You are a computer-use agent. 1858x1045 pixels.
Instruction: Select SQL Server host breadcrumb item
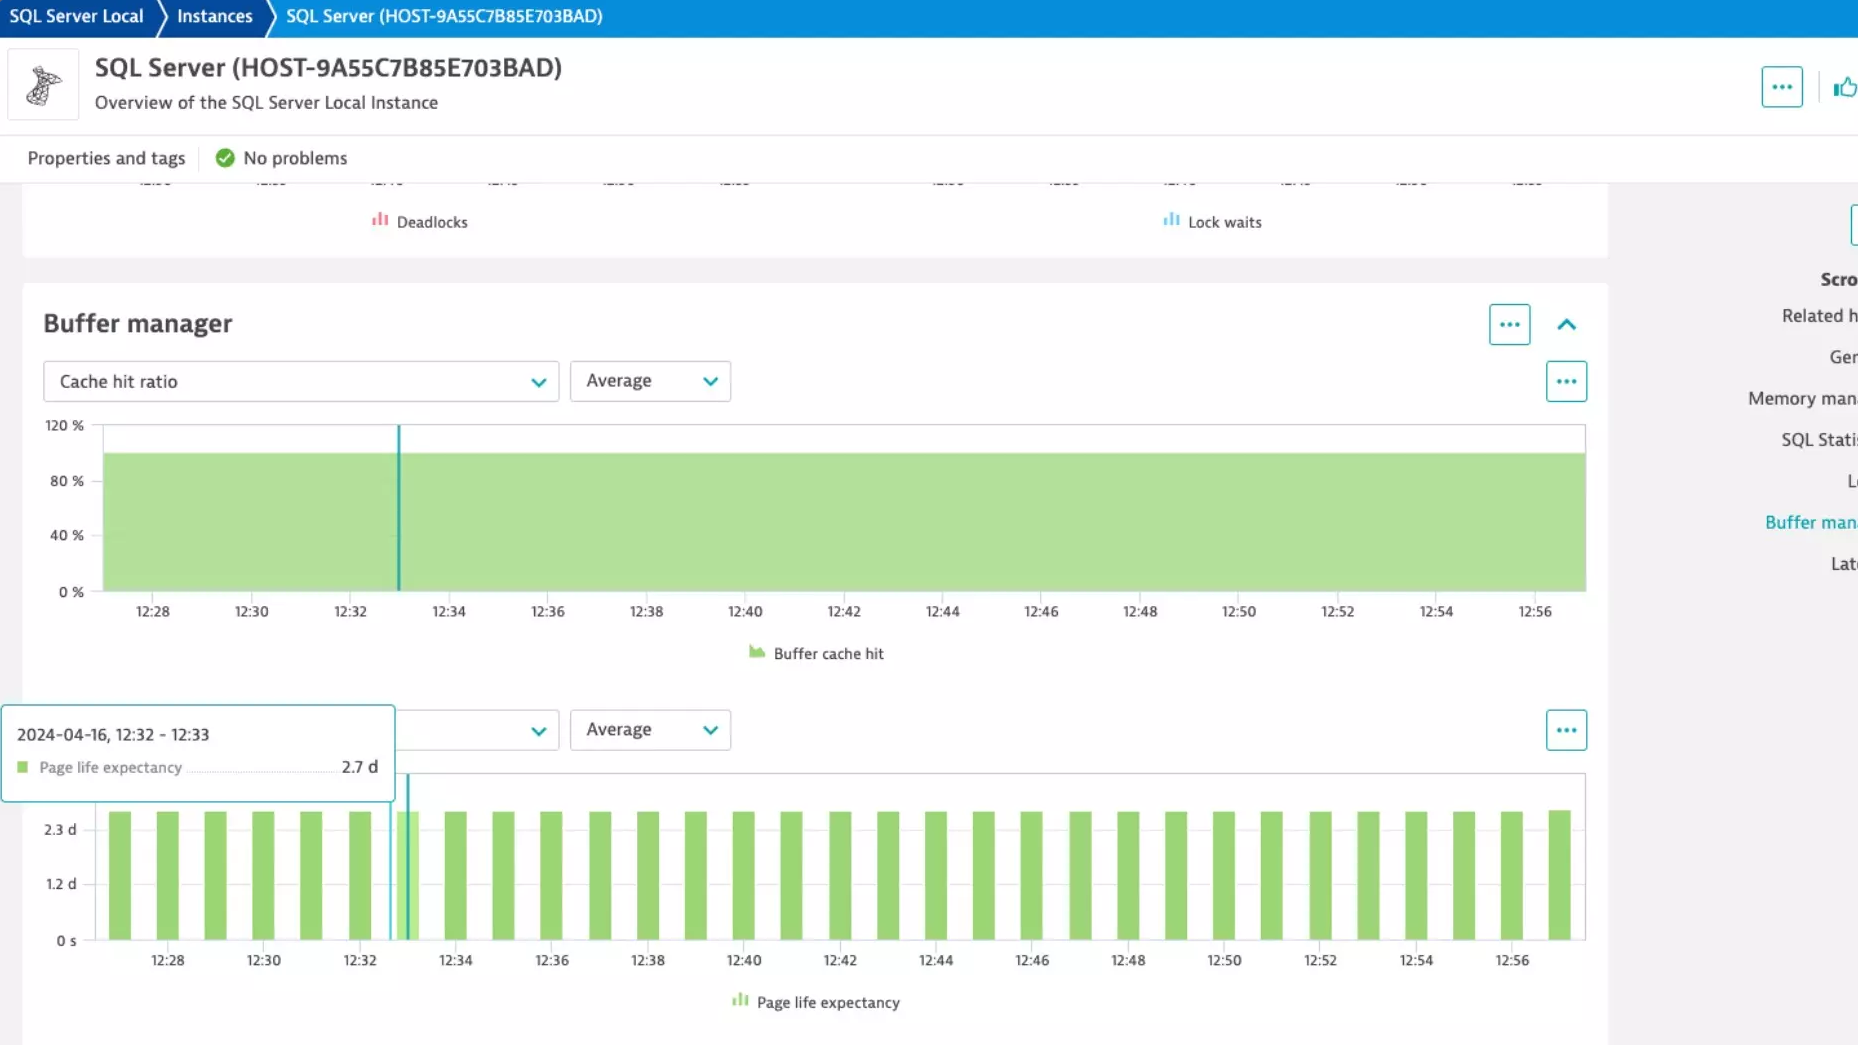tap(444, 16)
